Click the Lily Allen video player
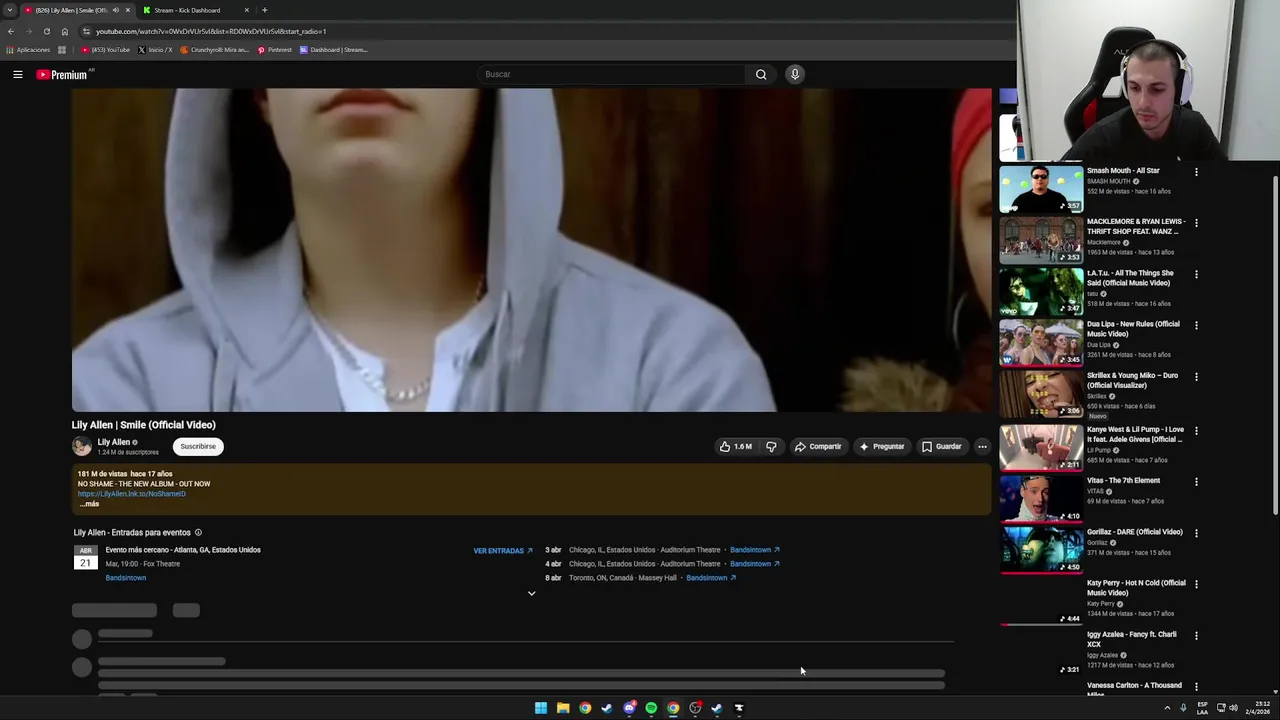This screenshot has width=1280, height=720. pos(531,250)
